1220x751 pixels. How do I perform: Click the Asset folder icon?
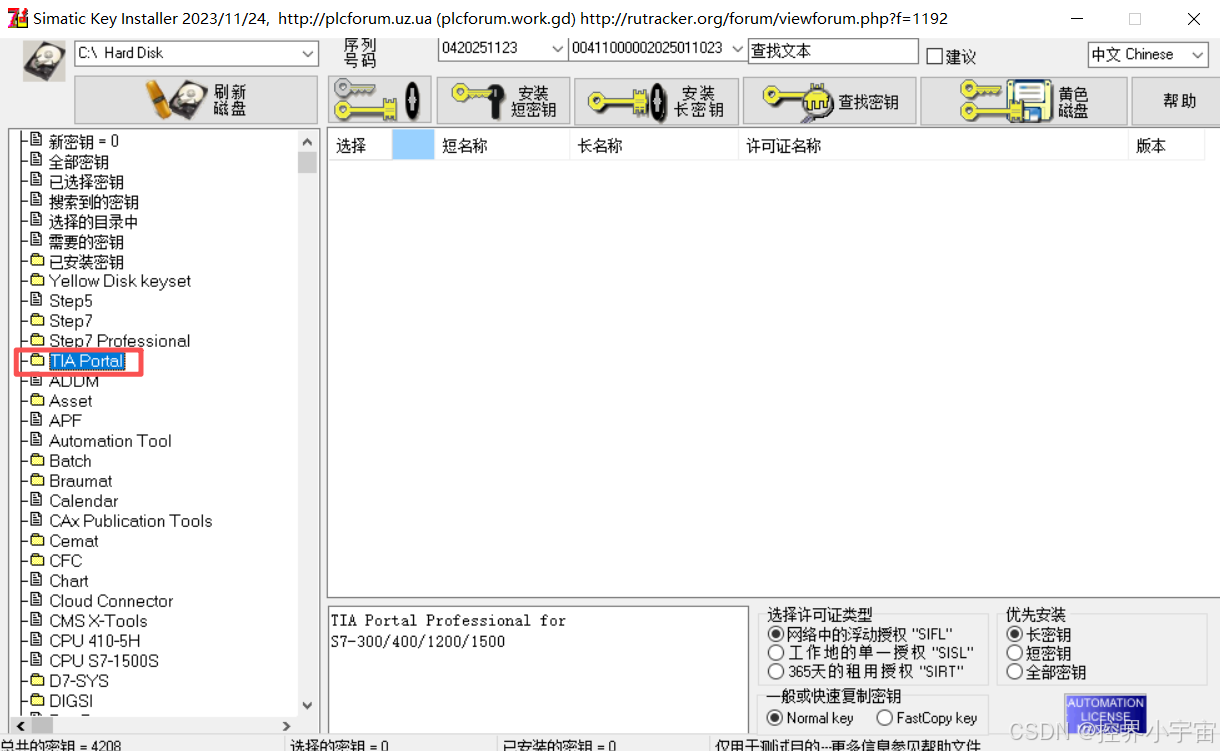[37, 400]
